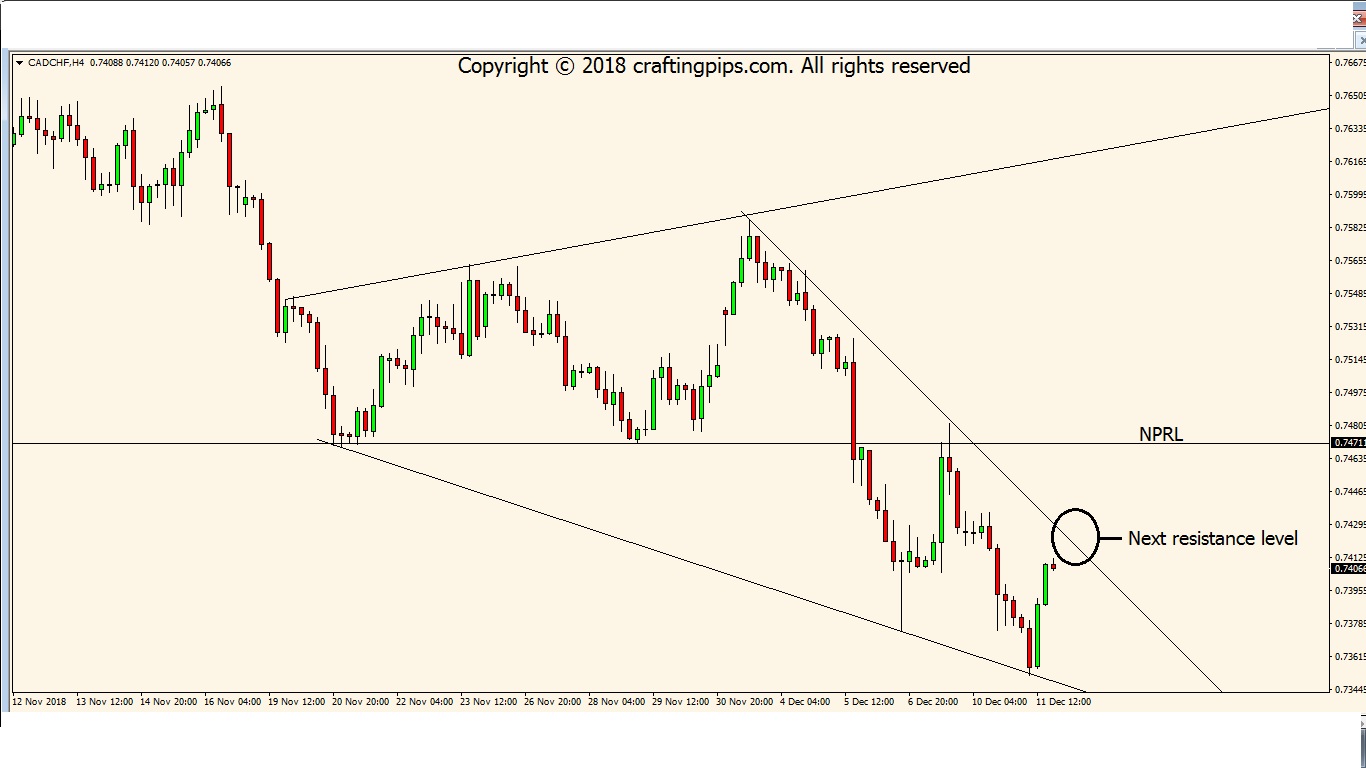Image resolution: width=1366 pixels, height=768 pixels.
Task: Click the 0.7650 price axis label
Action: [x=1350, y=96]
